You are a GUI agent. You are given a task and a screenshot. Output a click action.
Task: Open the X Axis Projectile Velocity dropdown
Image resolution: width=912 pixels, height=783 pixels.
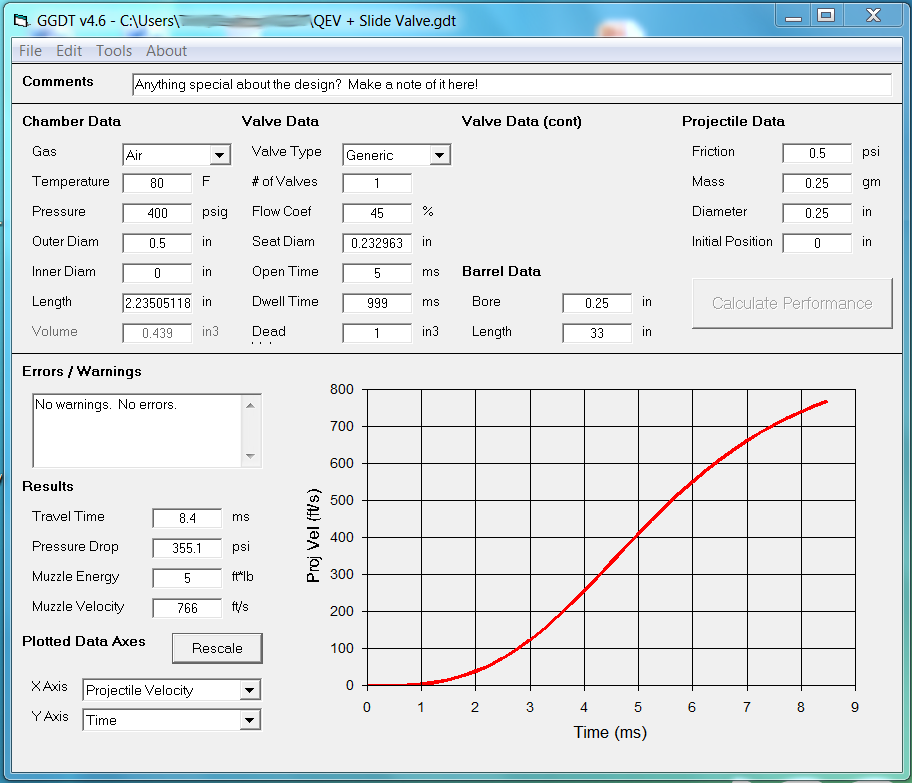[x=249, y=690]
